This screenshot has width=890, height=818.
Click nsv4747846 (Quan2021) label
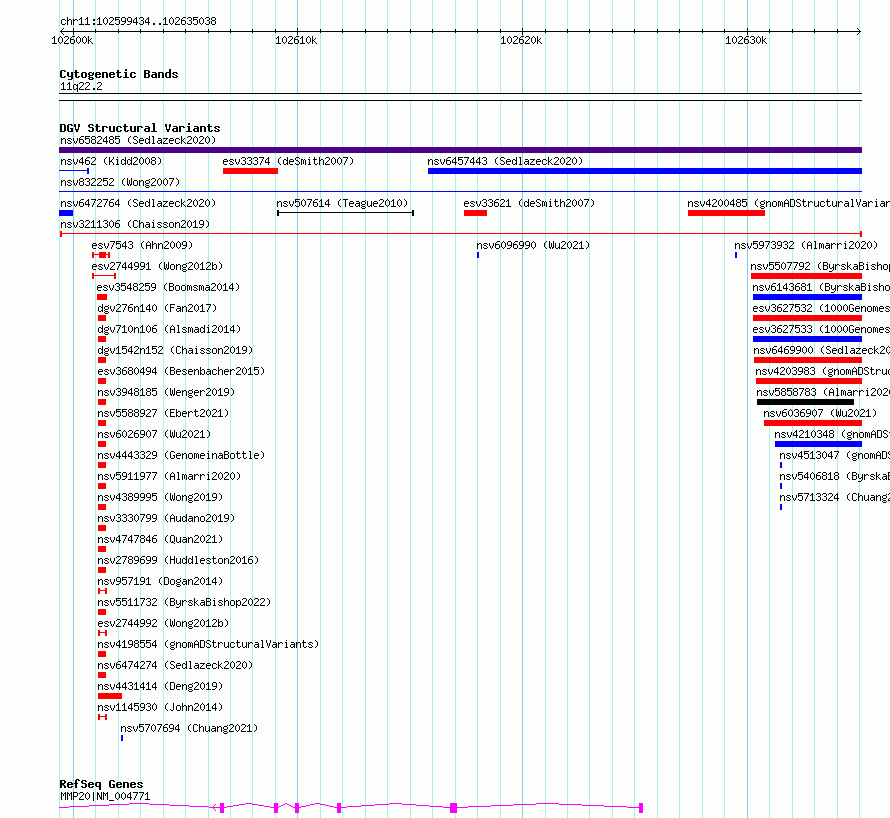tap(160, 539)
